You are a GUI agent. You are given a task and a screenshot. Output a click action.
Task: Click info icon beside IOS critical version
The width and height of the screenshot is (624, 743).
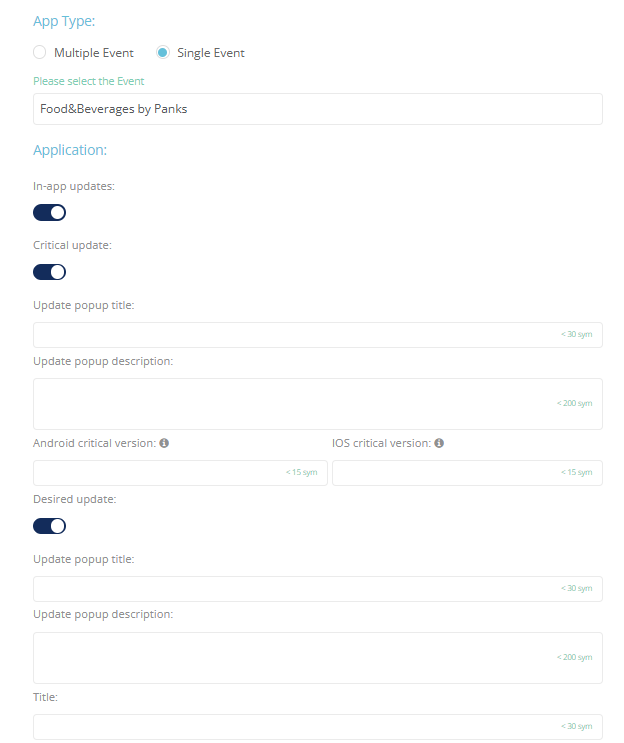(x=439, y=443)
